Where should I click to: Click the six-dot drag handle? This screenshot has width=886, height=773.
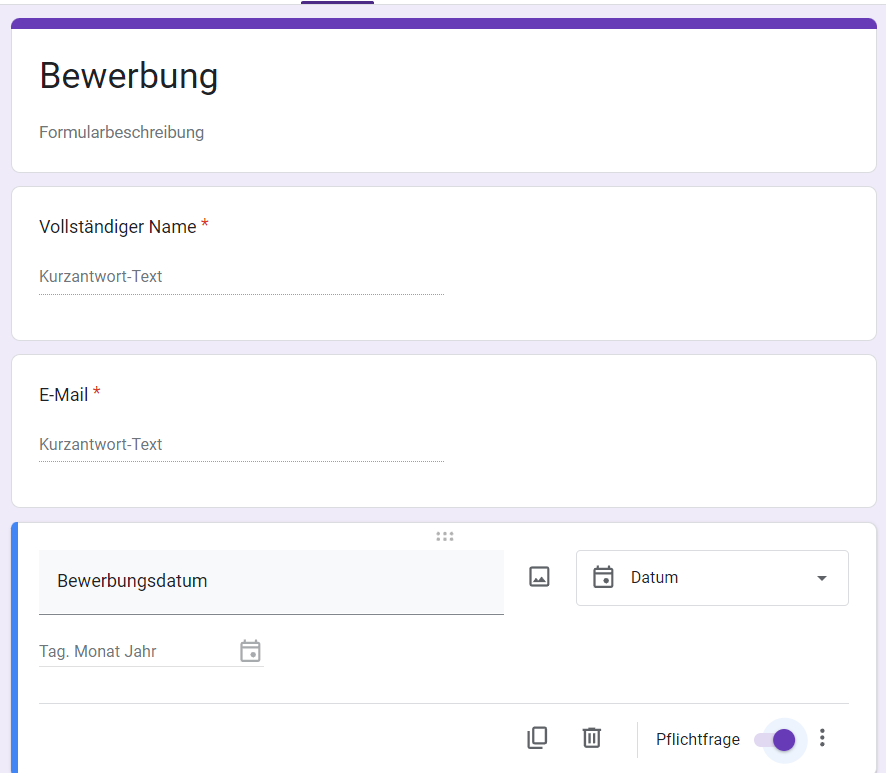coord(445,536)
